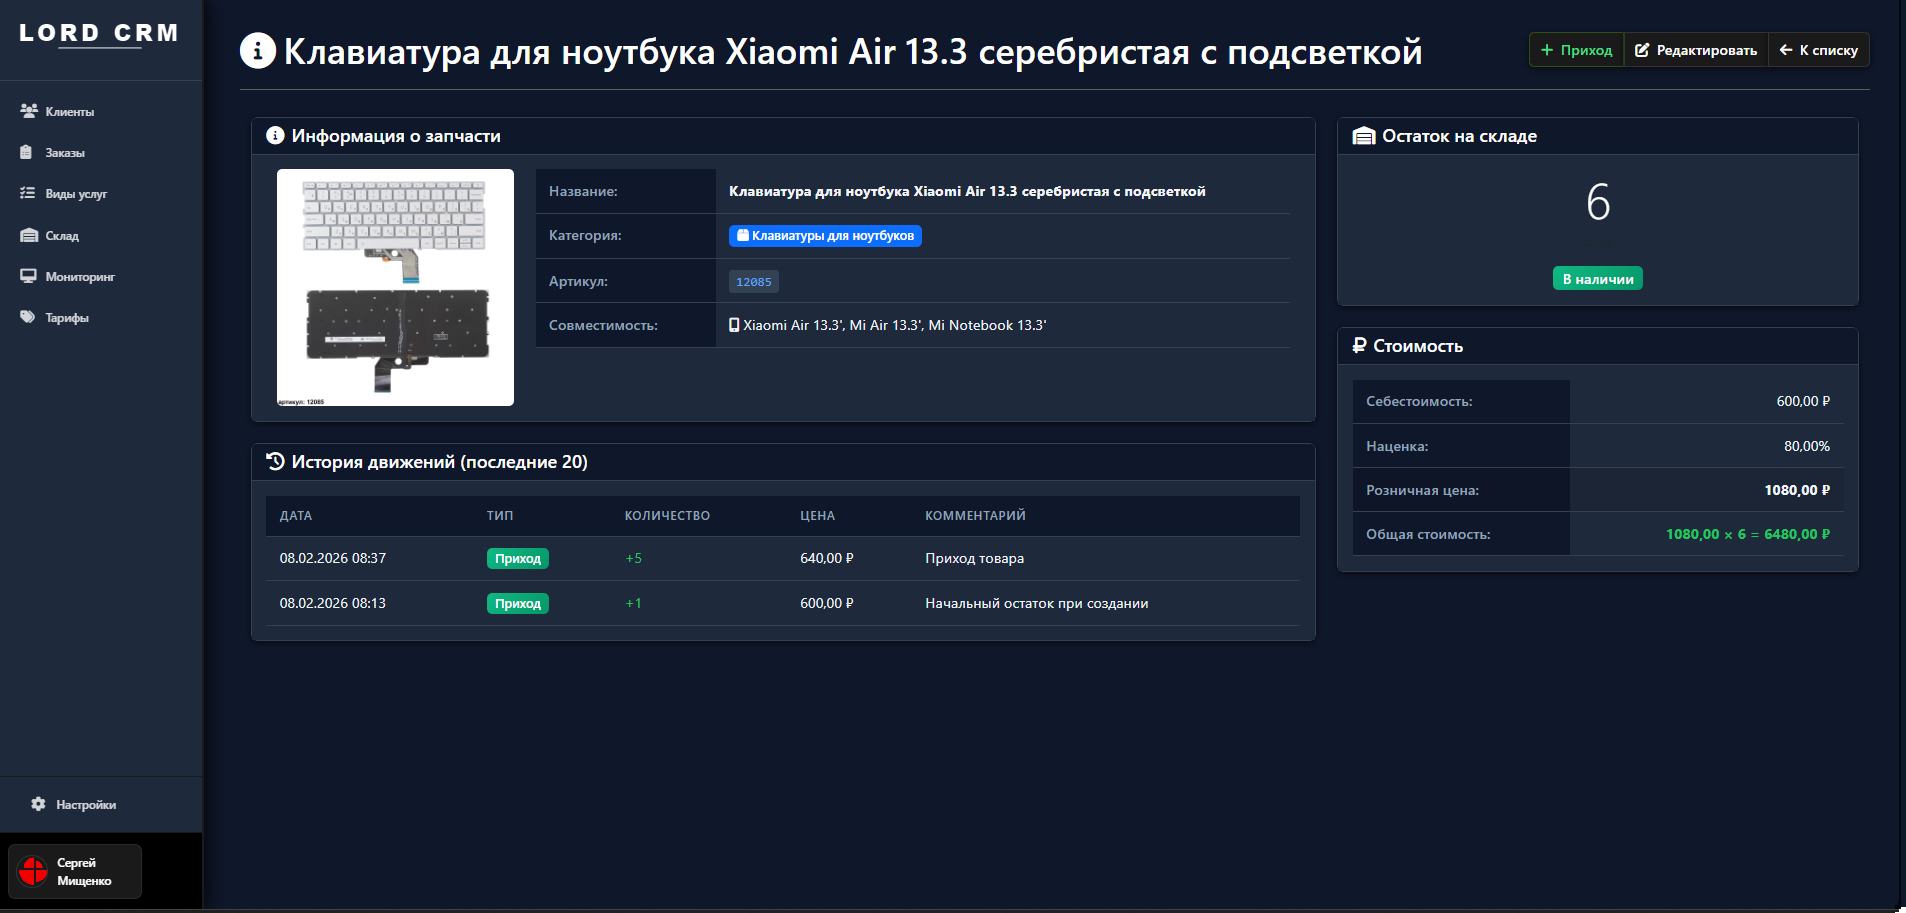Click the Monitoring screen icon
The width and height of the screenshot is (1906, 913).
pos(28,276)
